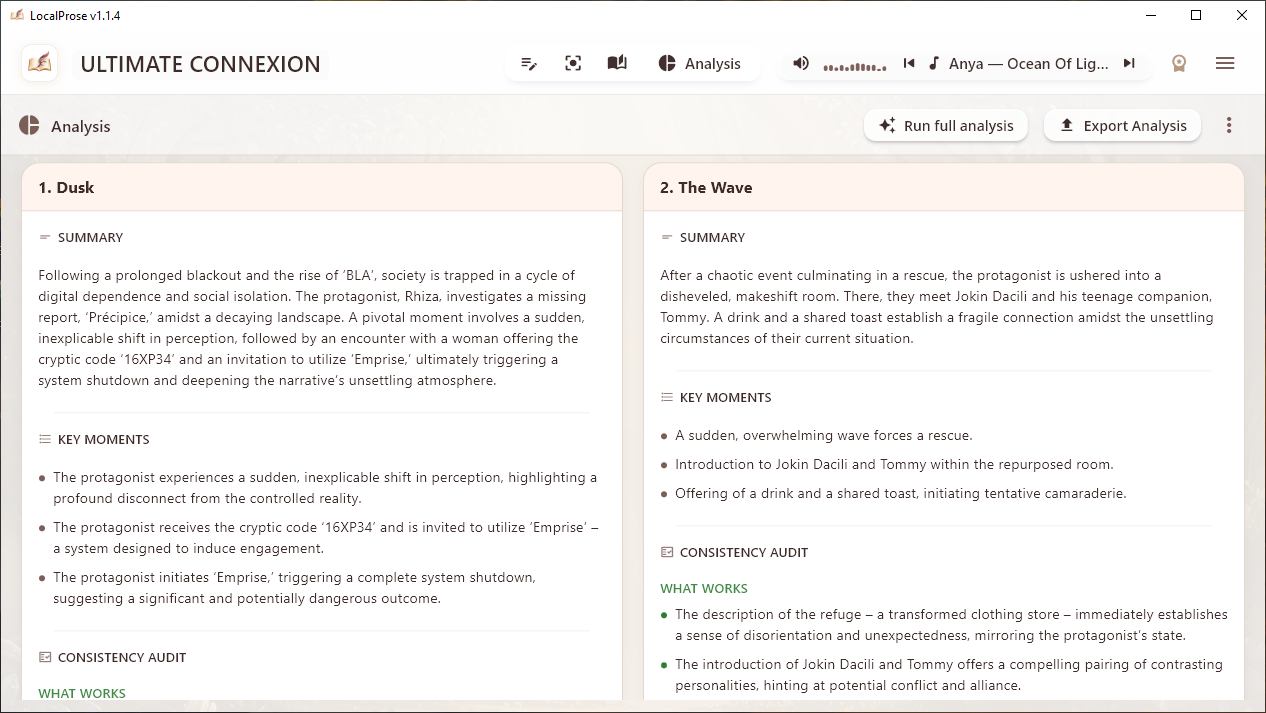Mute audio with the speaker icon
The width and height of the screenshot is (1266, 713).
tap(801, 62)
